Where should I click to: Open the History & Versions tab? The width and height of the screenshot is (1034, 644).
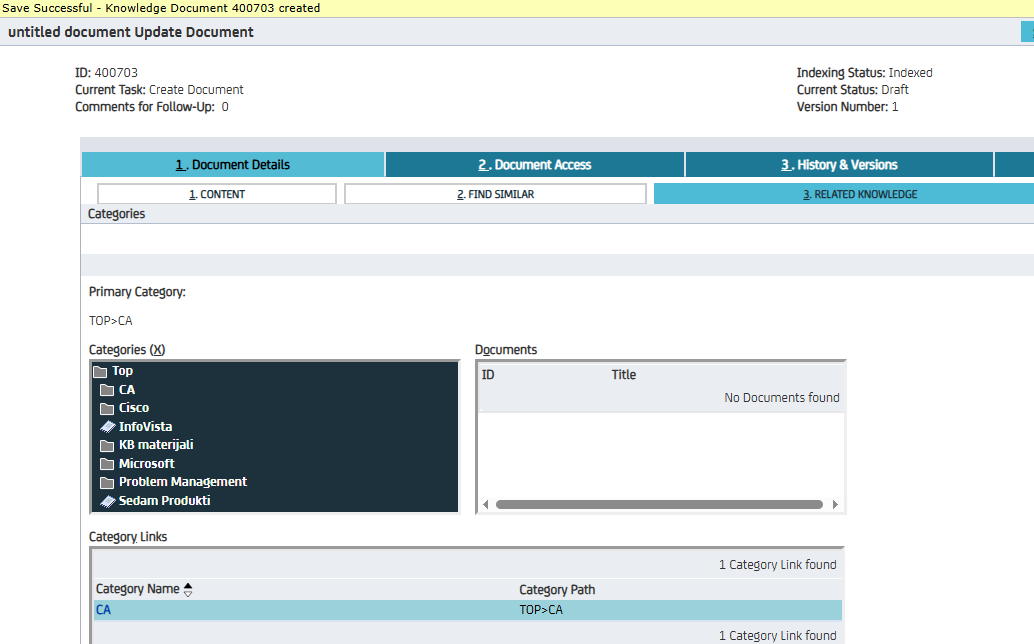click(839, 165)
